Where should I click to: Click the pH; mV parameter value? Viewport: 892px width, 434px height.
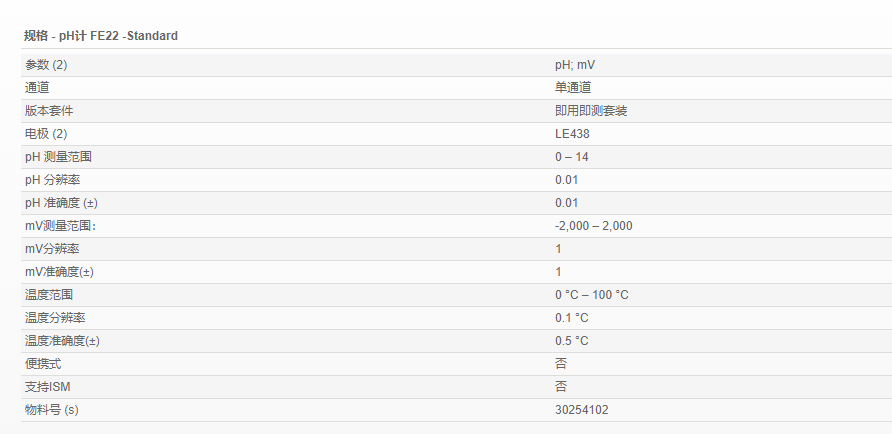(x=575, y=65)
